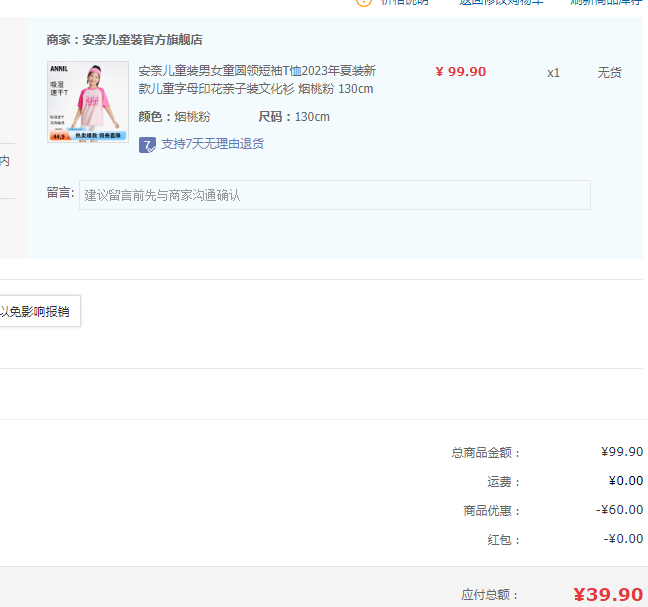This screenshot has height=607, width=648.
Task: Click the 应付总额 label
Action: pos(490,595)
